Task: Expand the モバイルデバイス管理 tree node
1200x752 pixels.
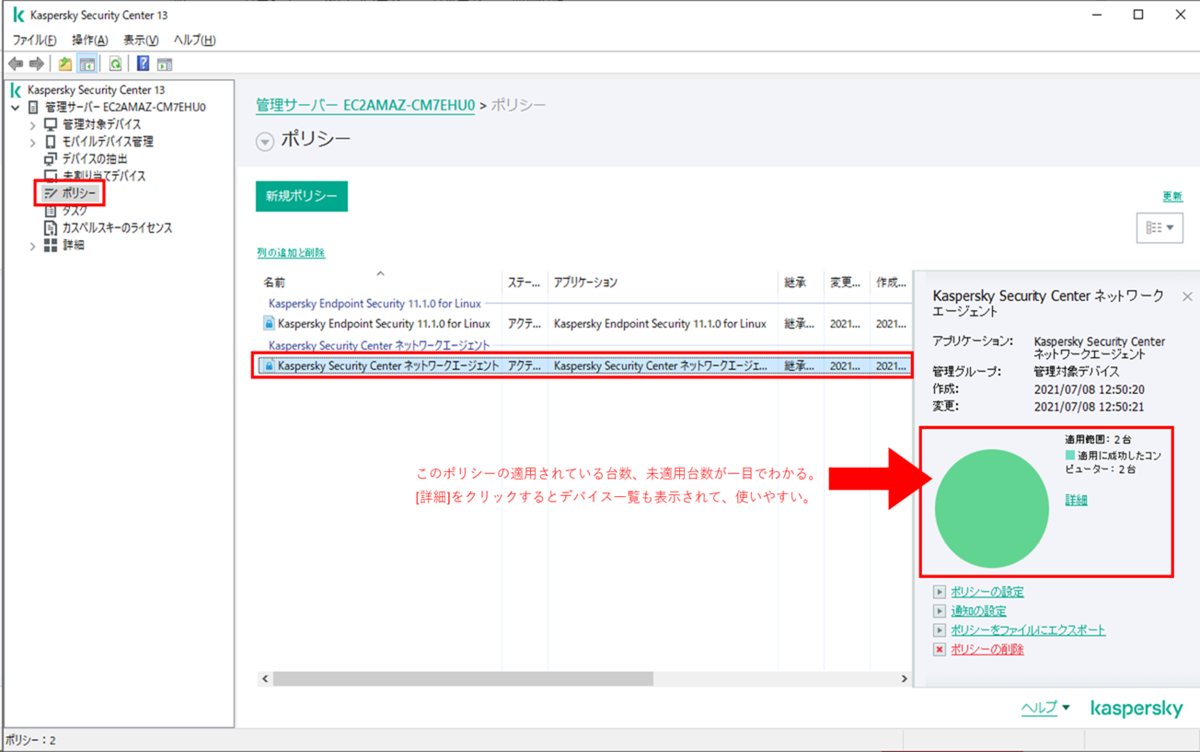Action: (32, 141)
